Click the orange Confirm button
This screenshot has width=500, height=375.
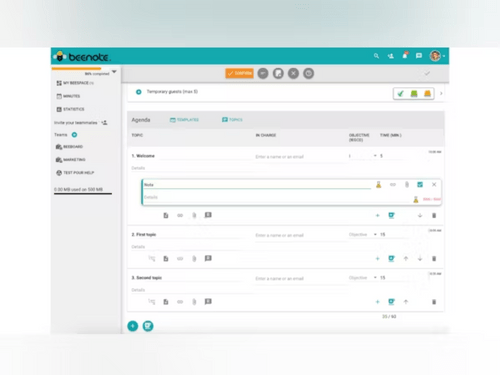[x=239, y=73]
